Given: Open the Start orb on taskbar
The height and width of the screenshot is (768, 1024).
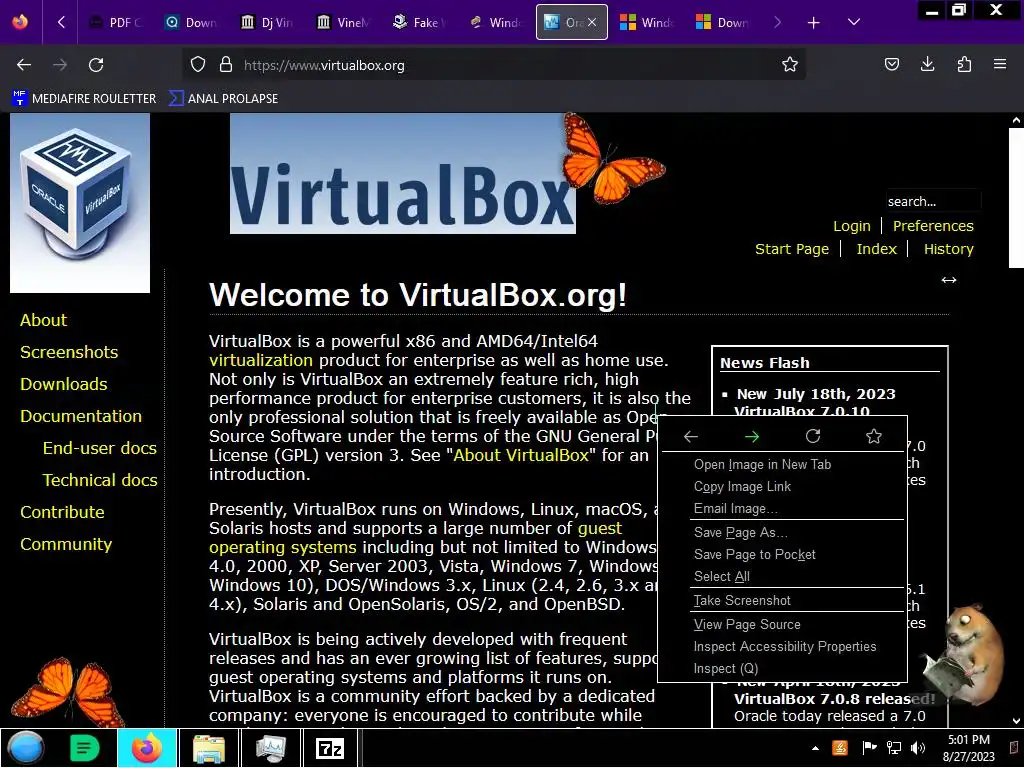Looking at the screenshot, I should click(x=25, y=748).
